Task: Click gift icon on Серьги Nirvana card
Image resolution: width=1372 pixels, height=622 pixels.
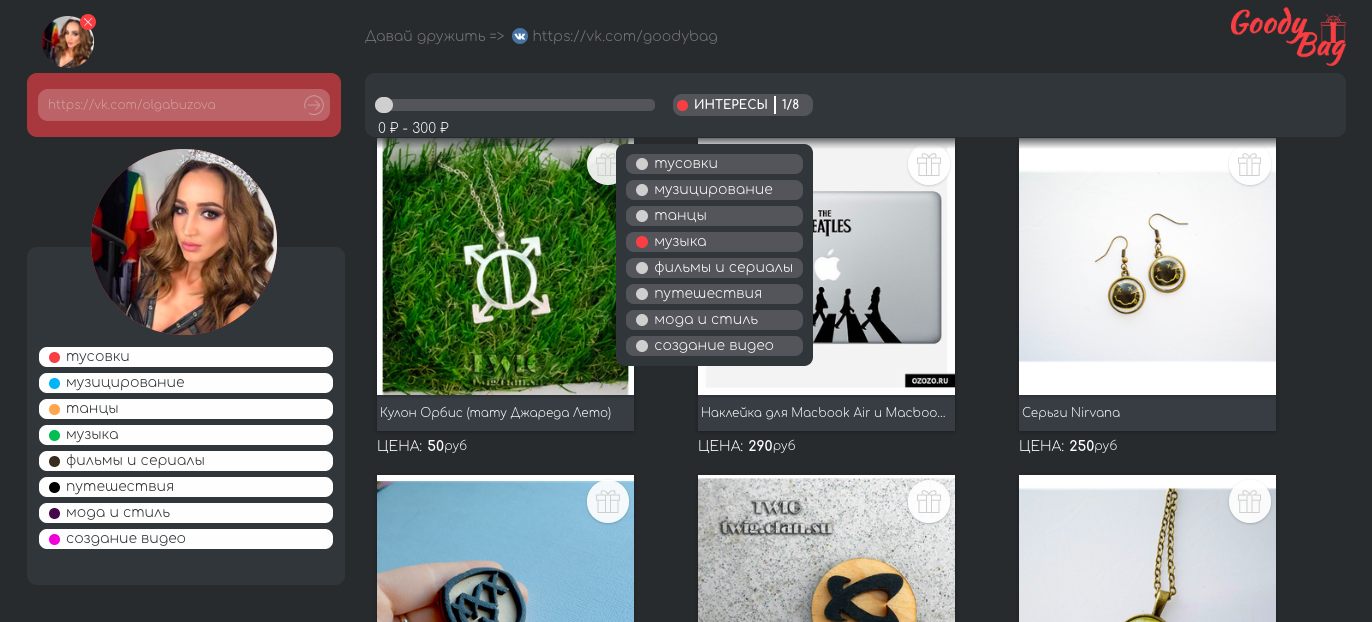Action: tap(1250, 164)
